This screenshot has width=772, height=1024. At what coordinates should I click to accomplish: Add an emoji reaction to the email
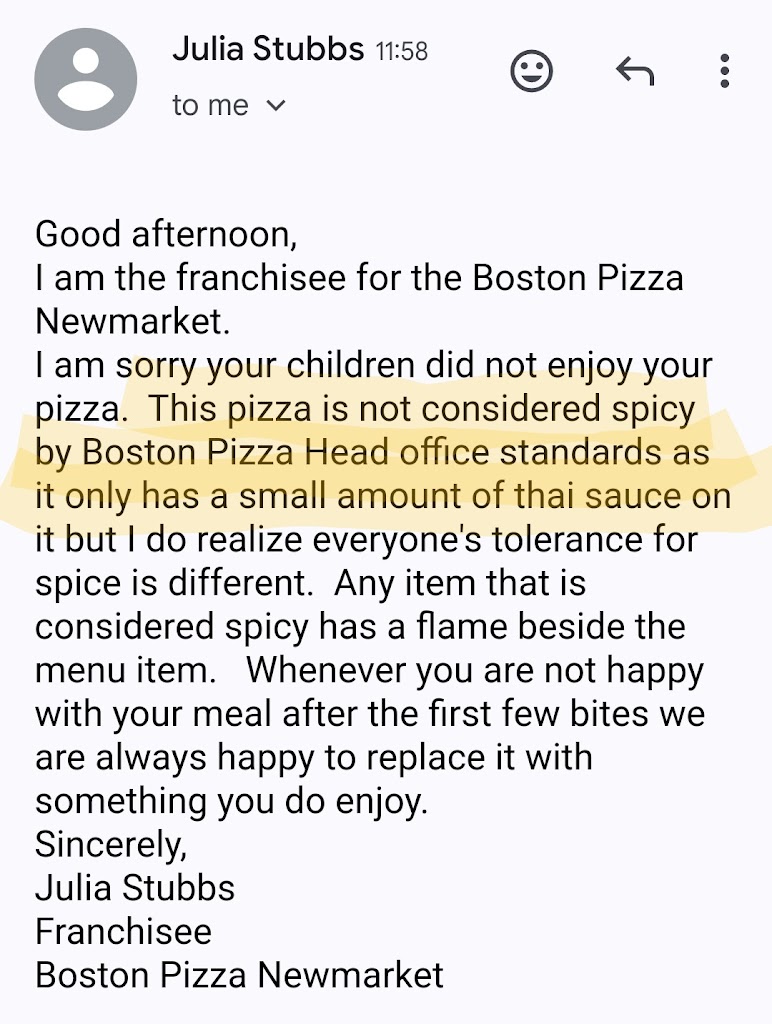click(x=531, y=71)
